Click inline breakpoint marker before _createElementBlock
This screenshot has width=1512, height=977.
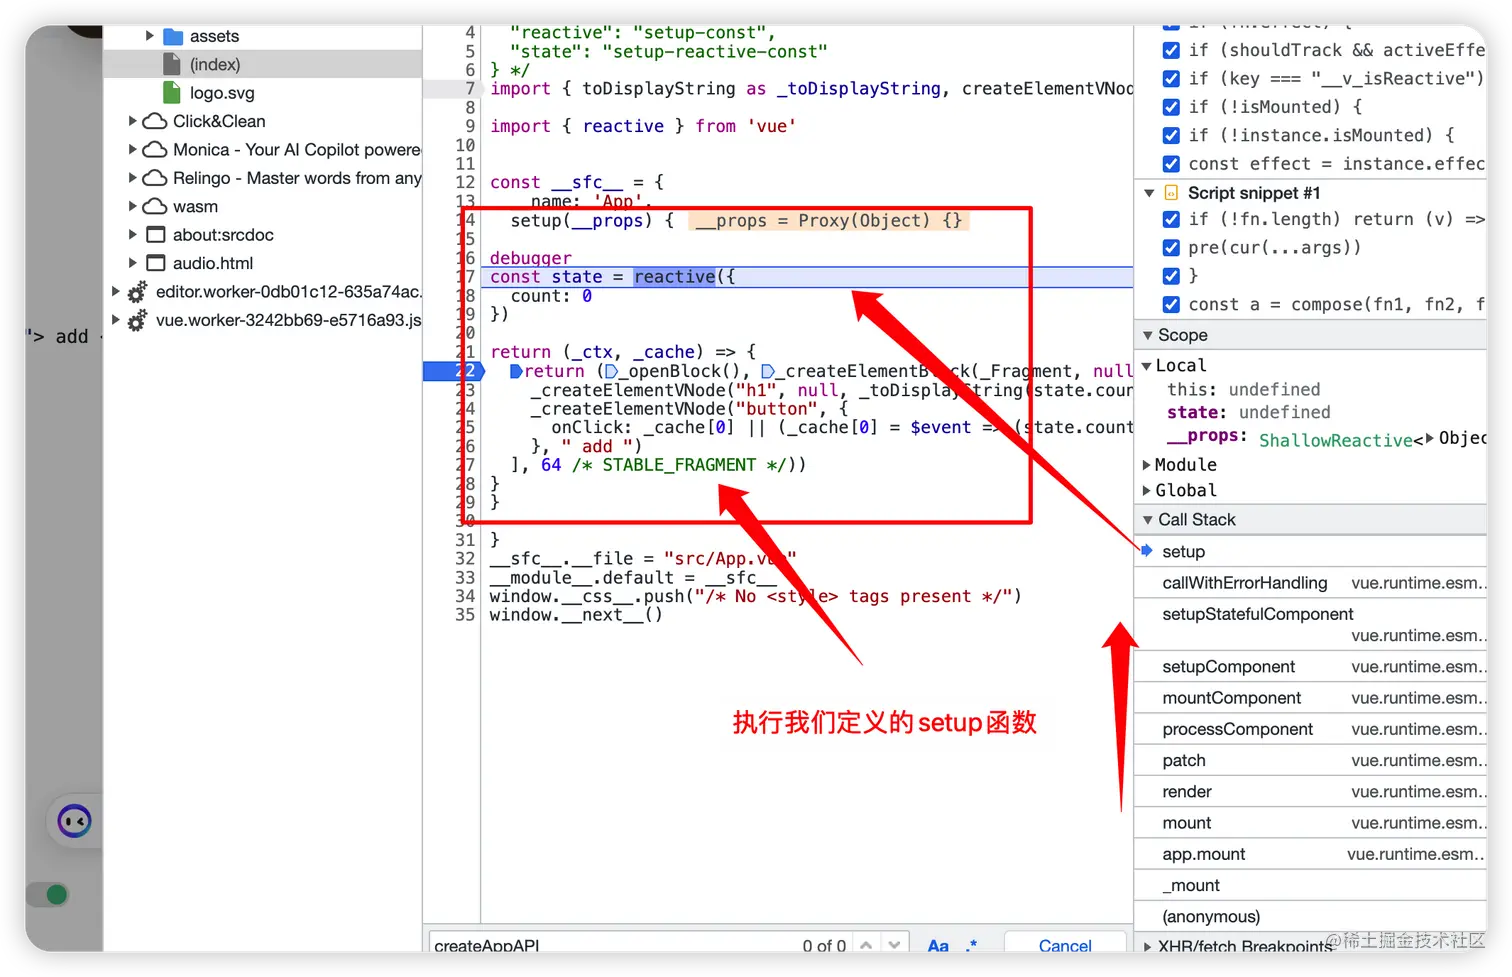pos(768,371)
